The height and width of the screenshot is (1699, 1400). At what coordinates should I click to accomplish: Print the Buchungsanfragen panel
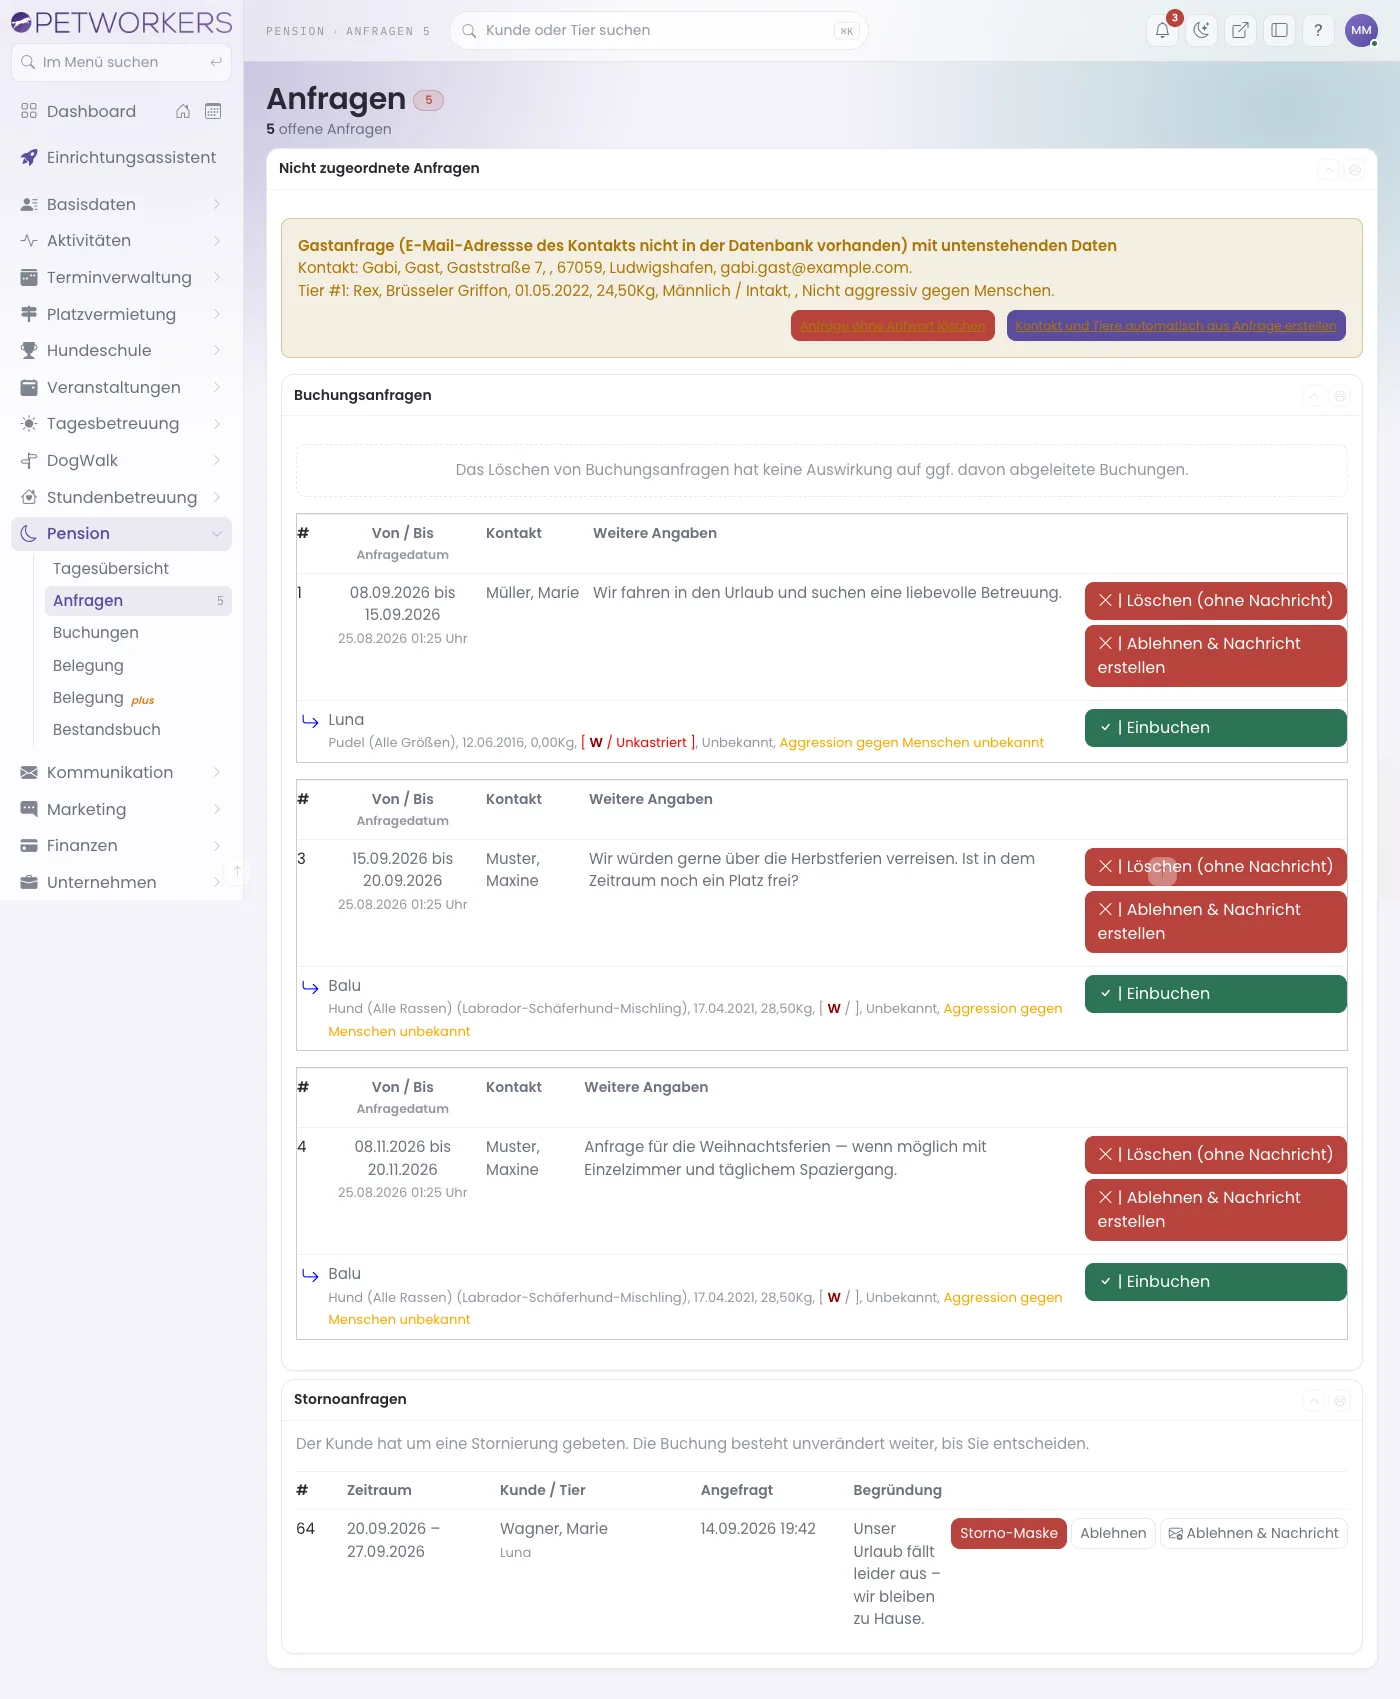point(1340,396)
